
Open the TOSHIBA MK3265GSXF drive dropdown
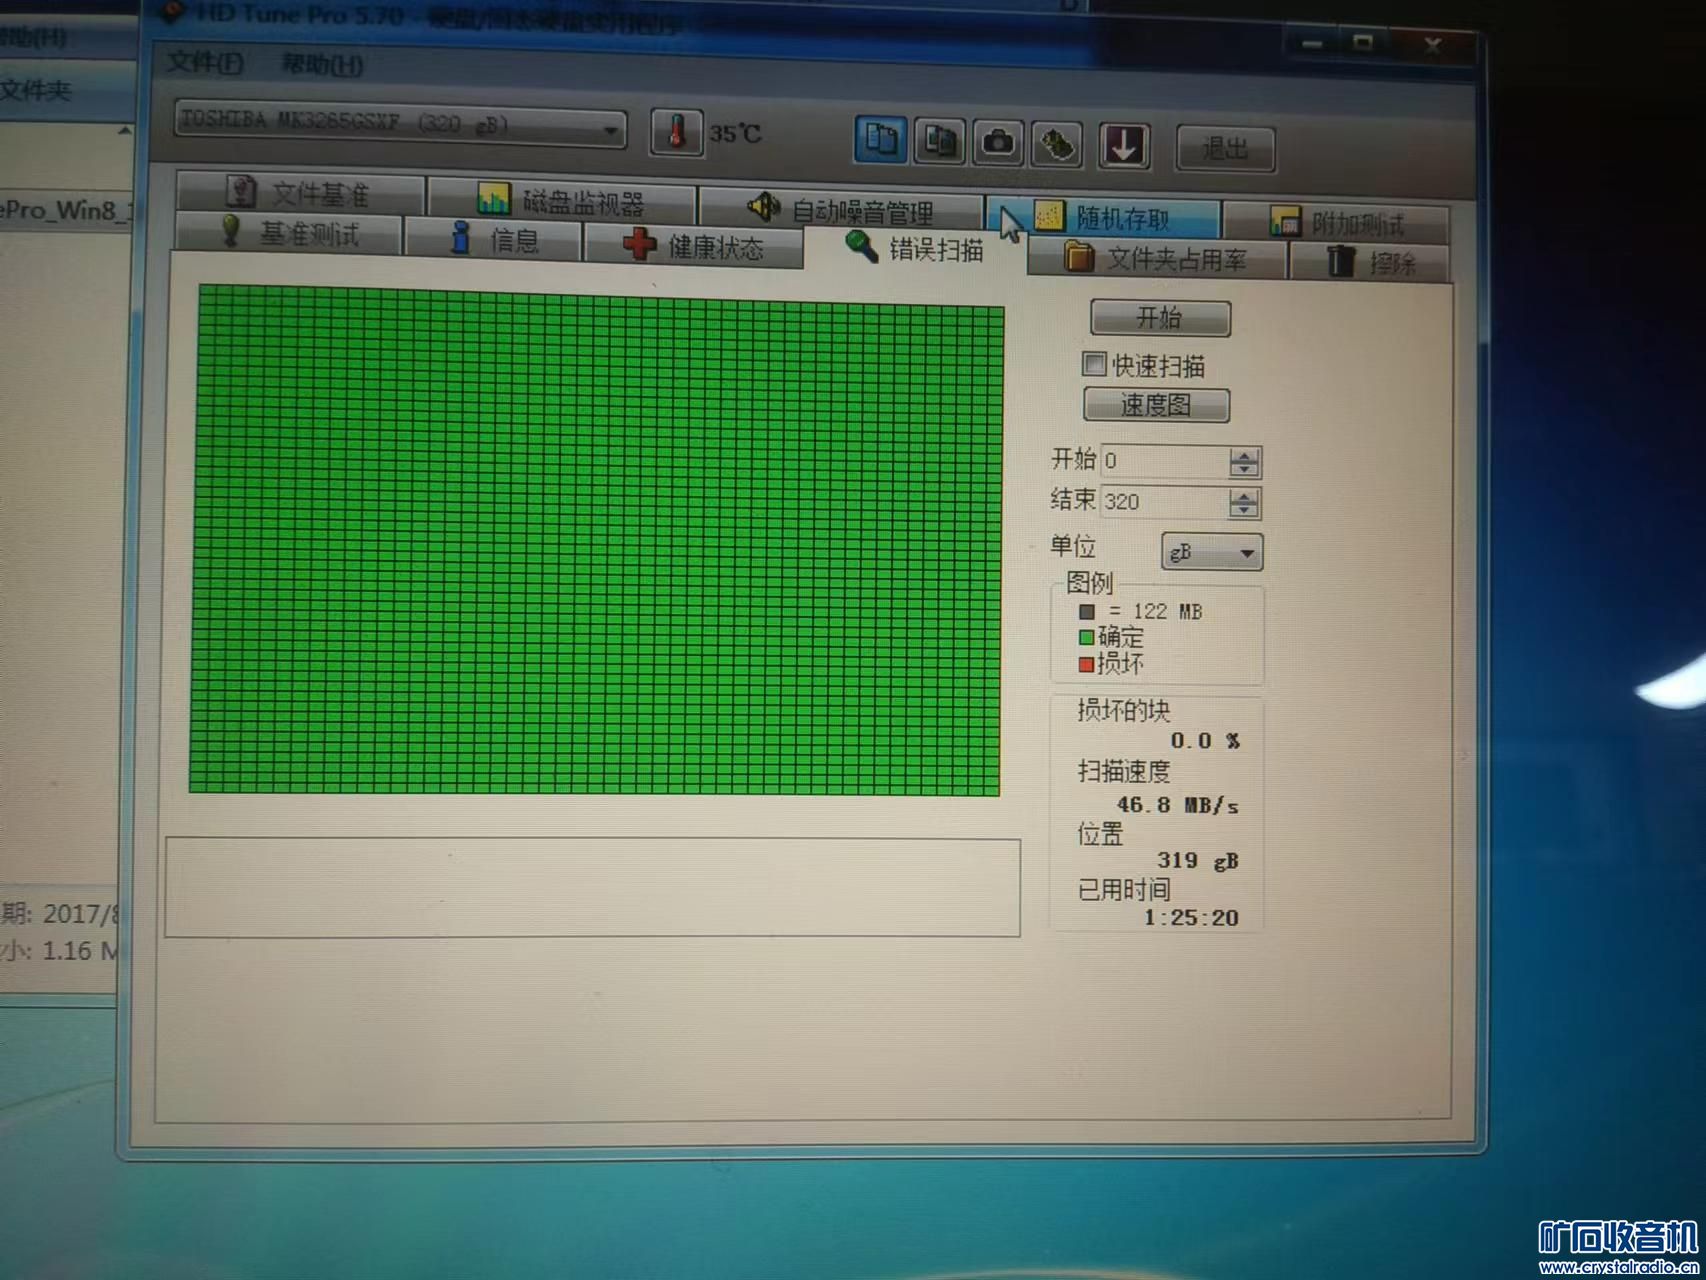[x=401, y=124]
